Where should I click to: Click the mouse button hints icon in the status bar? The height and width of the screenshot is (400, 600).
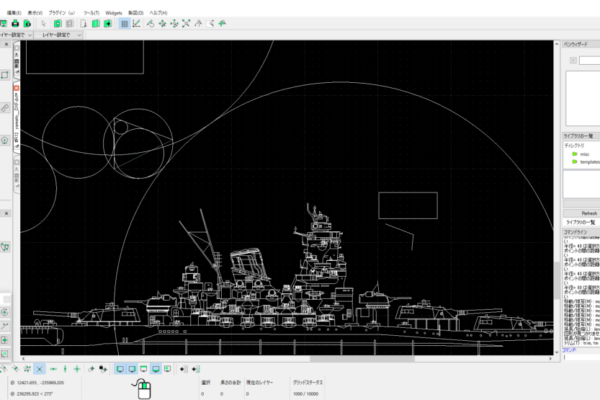[143, 389]
